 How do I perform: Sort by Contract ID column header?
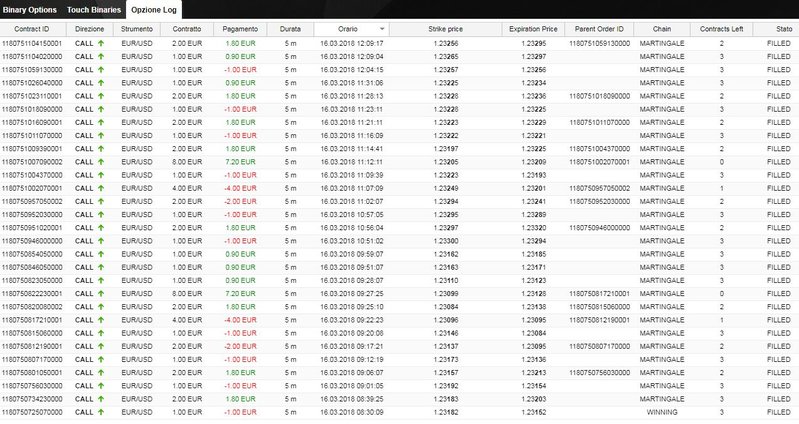coord(32,29)
